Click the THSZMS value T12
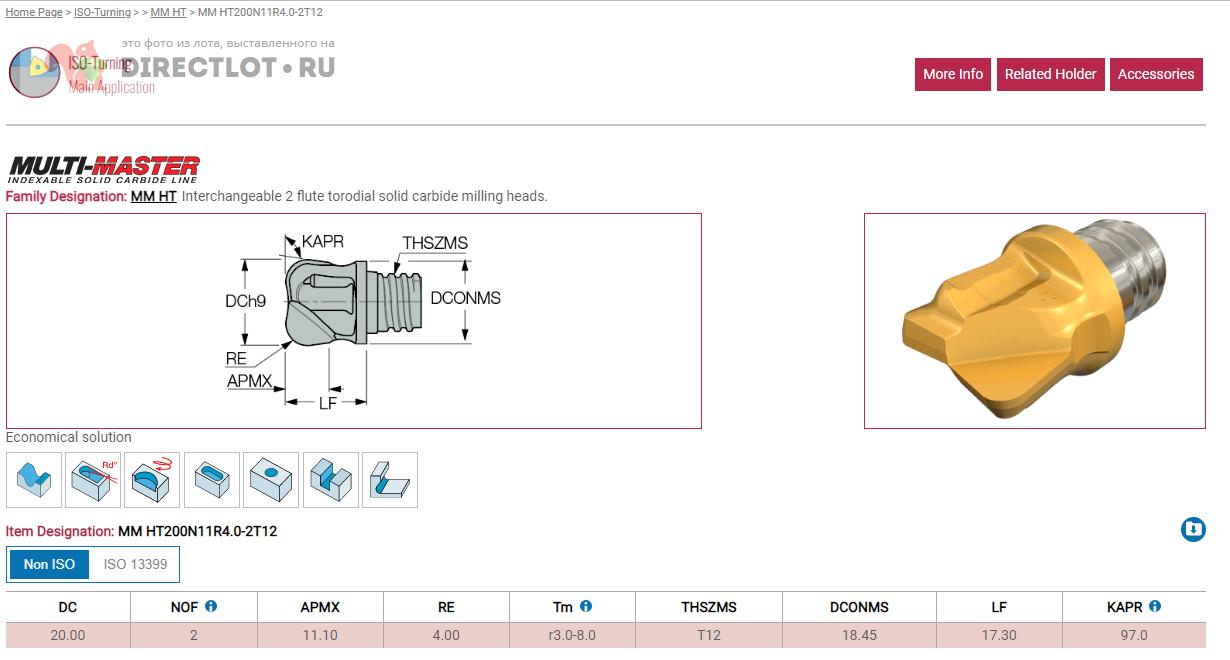Image resolution: width=1230 pixels, height=660 pixels. tap(709, 635)
